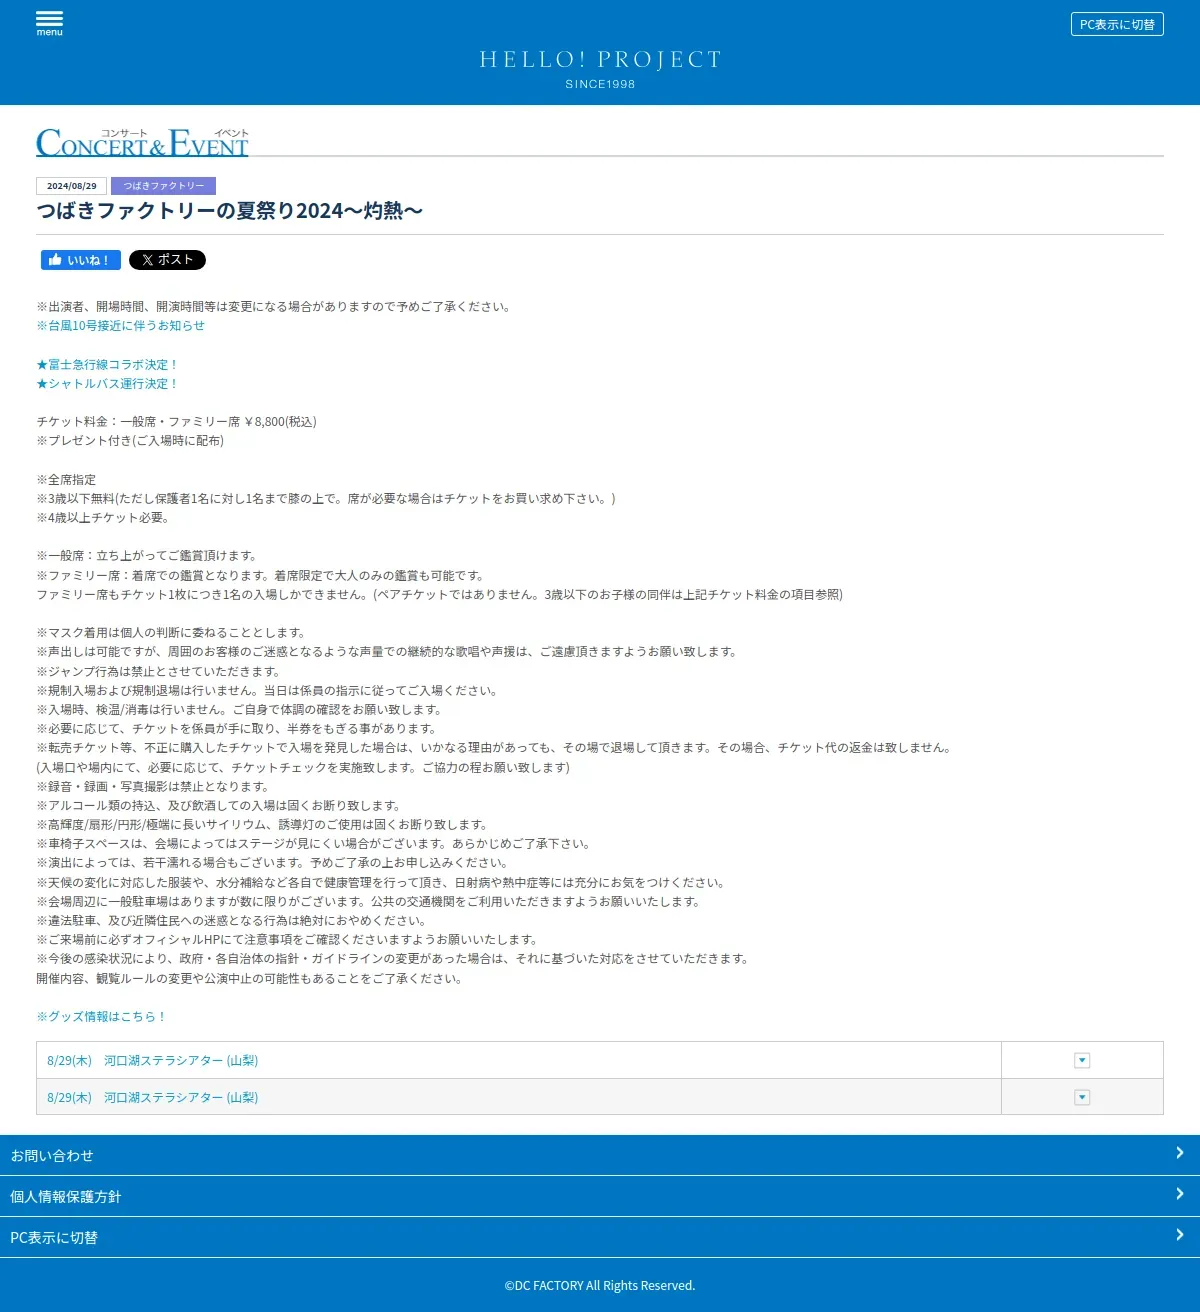Click the ※ジャンプ行為は禁止 line
This screenshot has width=1200, height=1312.
159,672
